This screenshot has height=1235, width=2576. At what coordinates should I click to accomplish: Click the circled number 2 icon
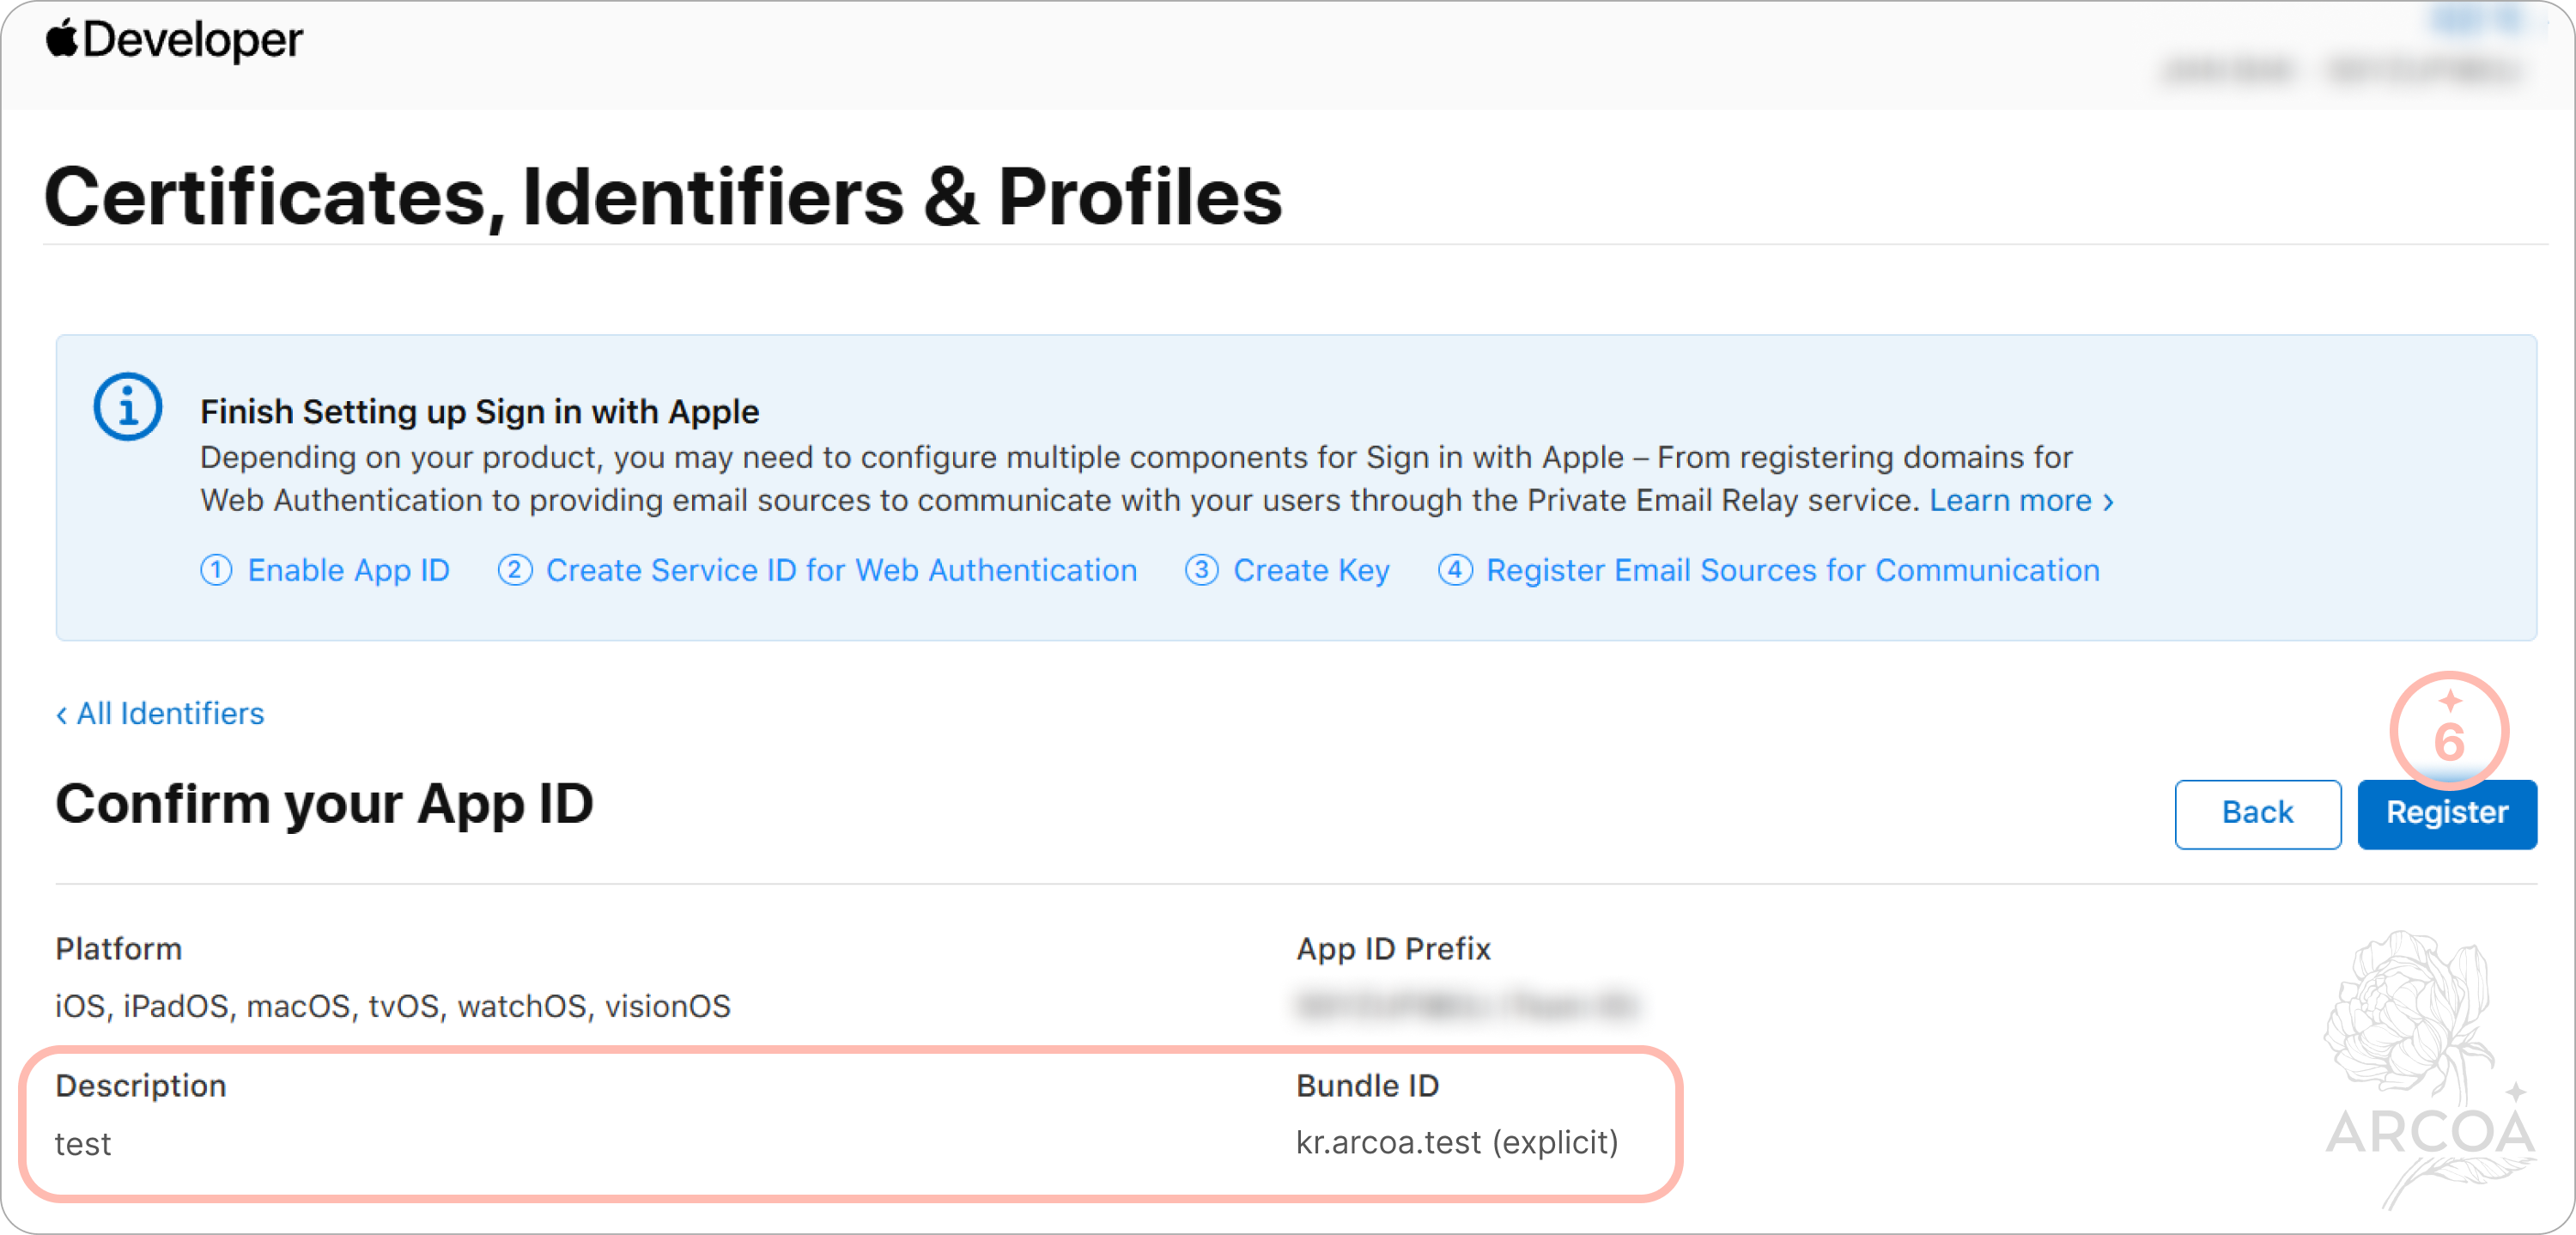(515, 570)
